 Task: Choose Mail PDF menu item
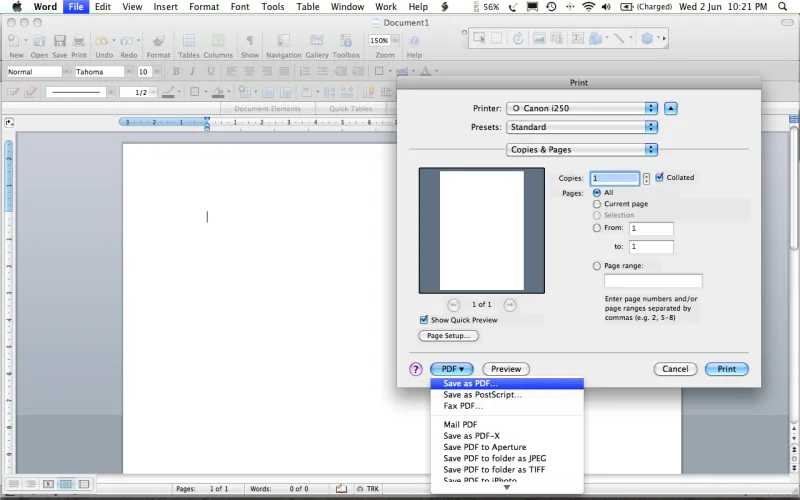(507, 424)
